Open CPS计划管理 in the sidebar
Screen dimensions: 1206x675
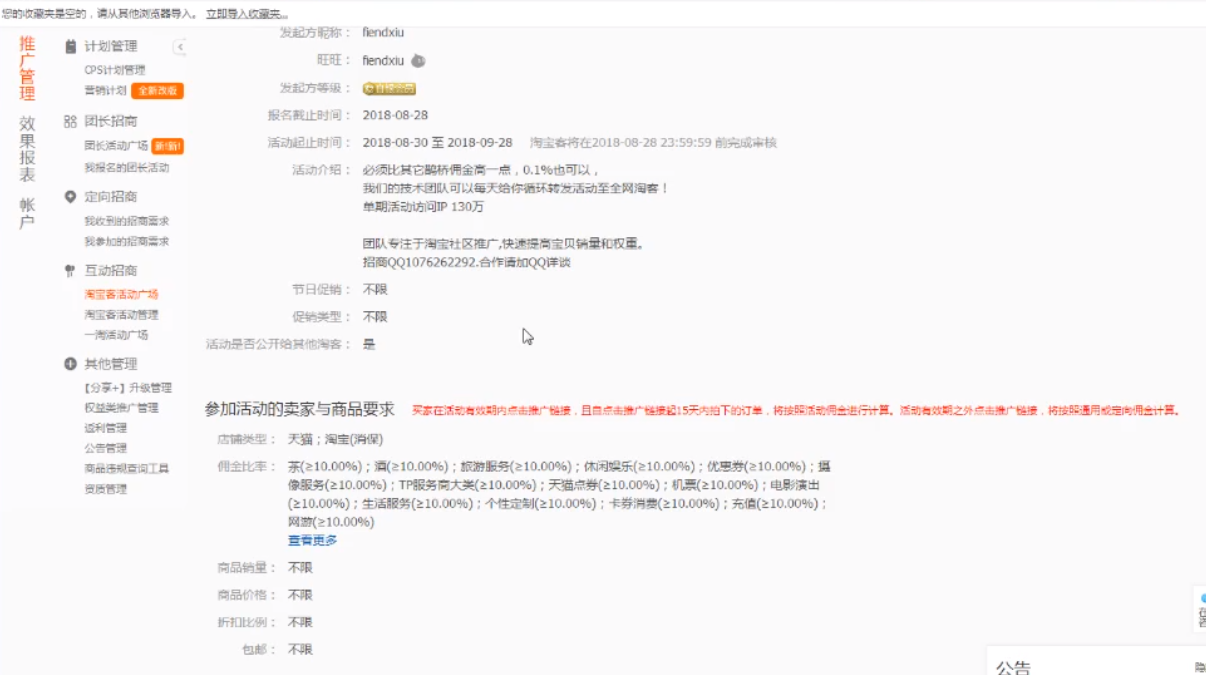115,70
